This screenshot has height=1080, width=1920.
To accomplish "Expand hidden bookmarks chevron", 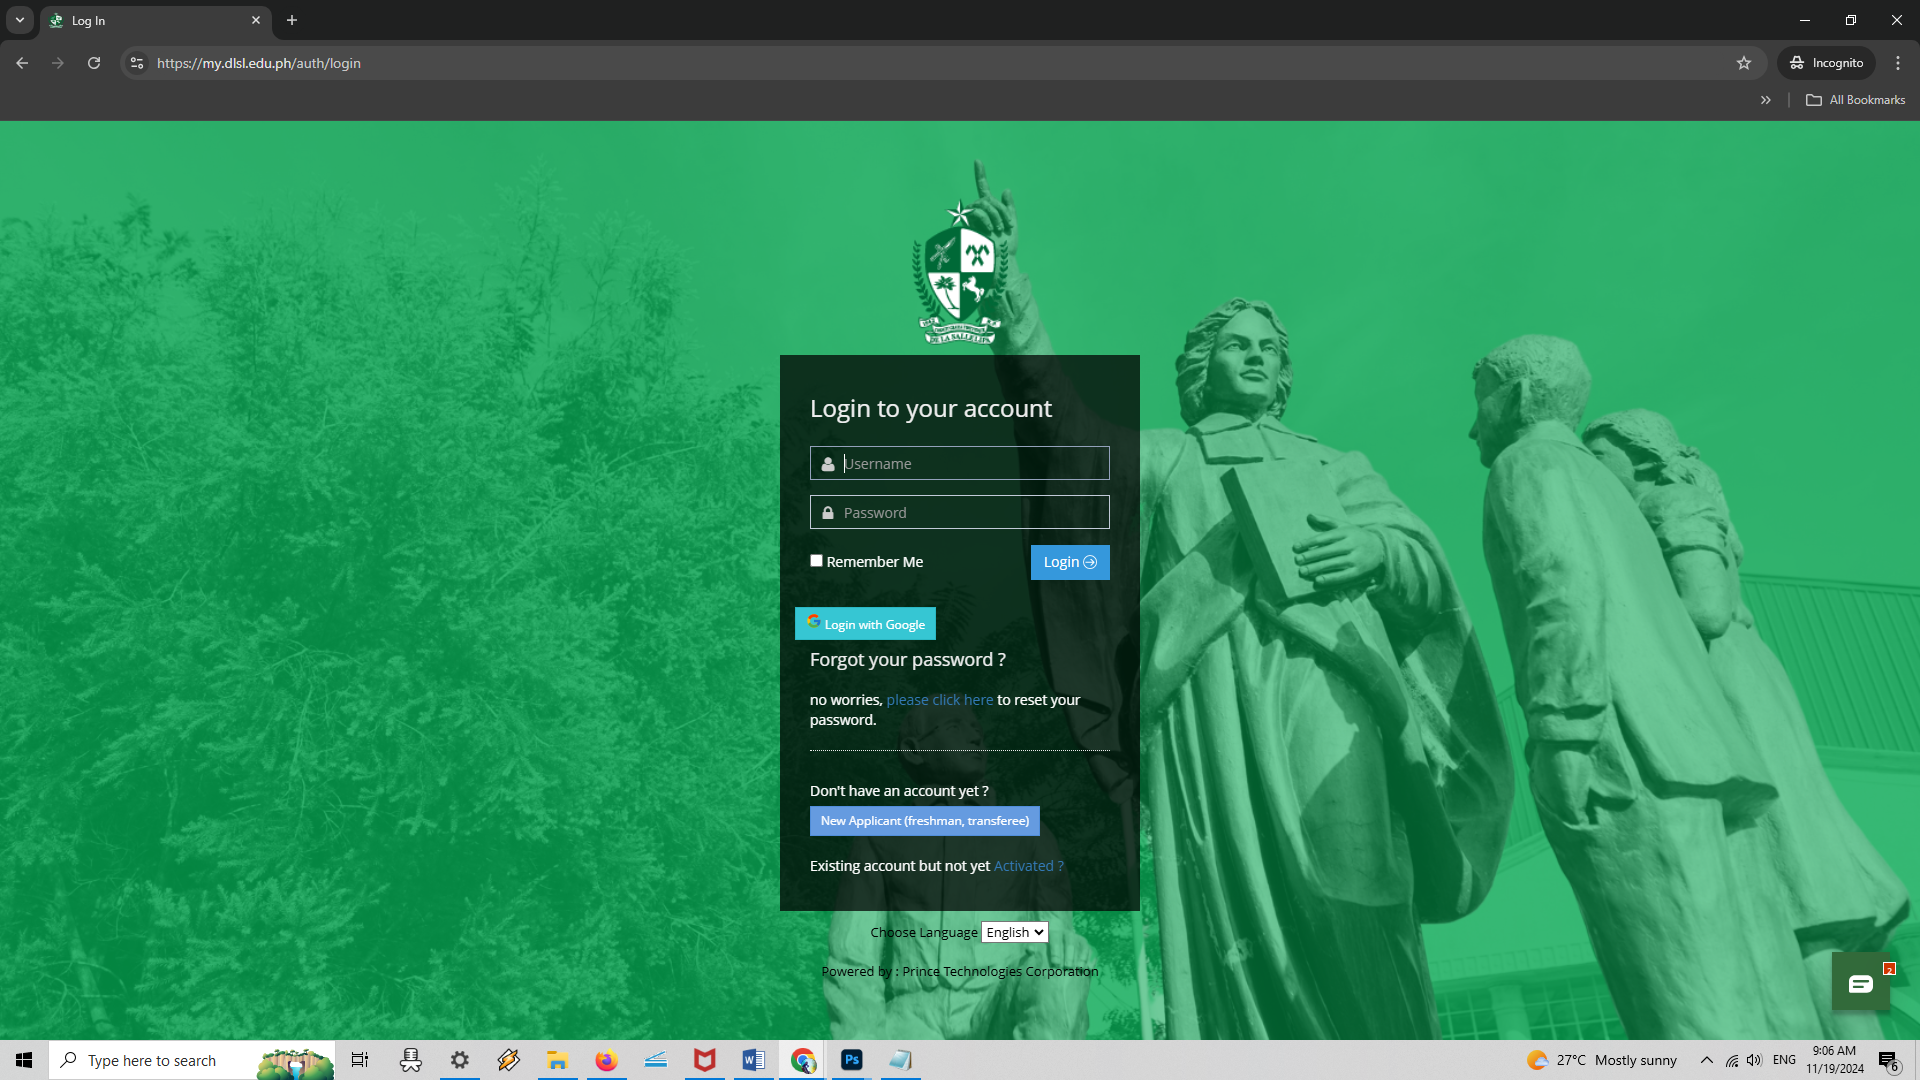I will click(1766, 100).
